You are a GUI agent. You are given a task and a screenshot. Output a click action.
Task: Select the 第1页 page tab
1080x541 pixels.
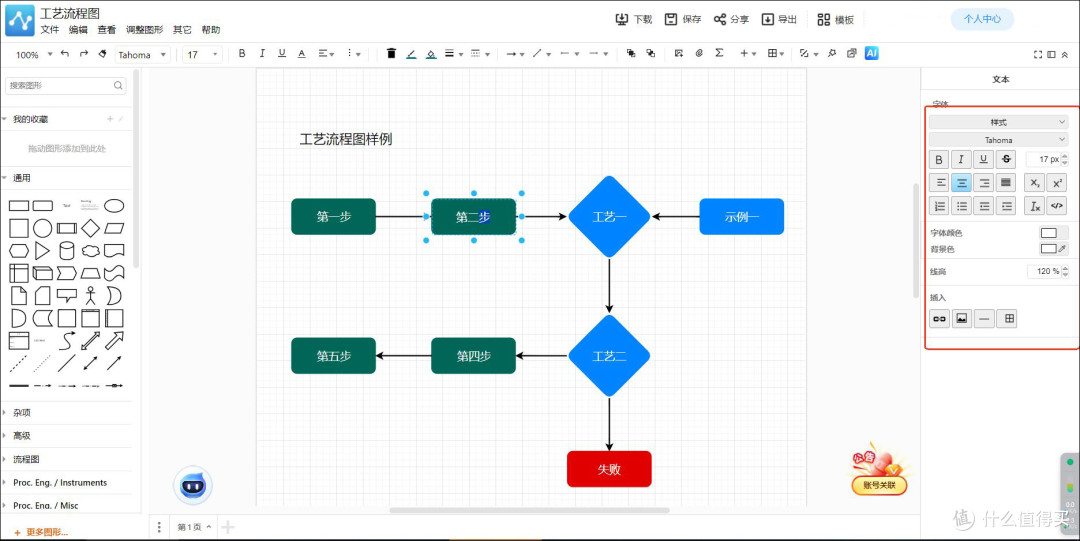pos(194,527)
